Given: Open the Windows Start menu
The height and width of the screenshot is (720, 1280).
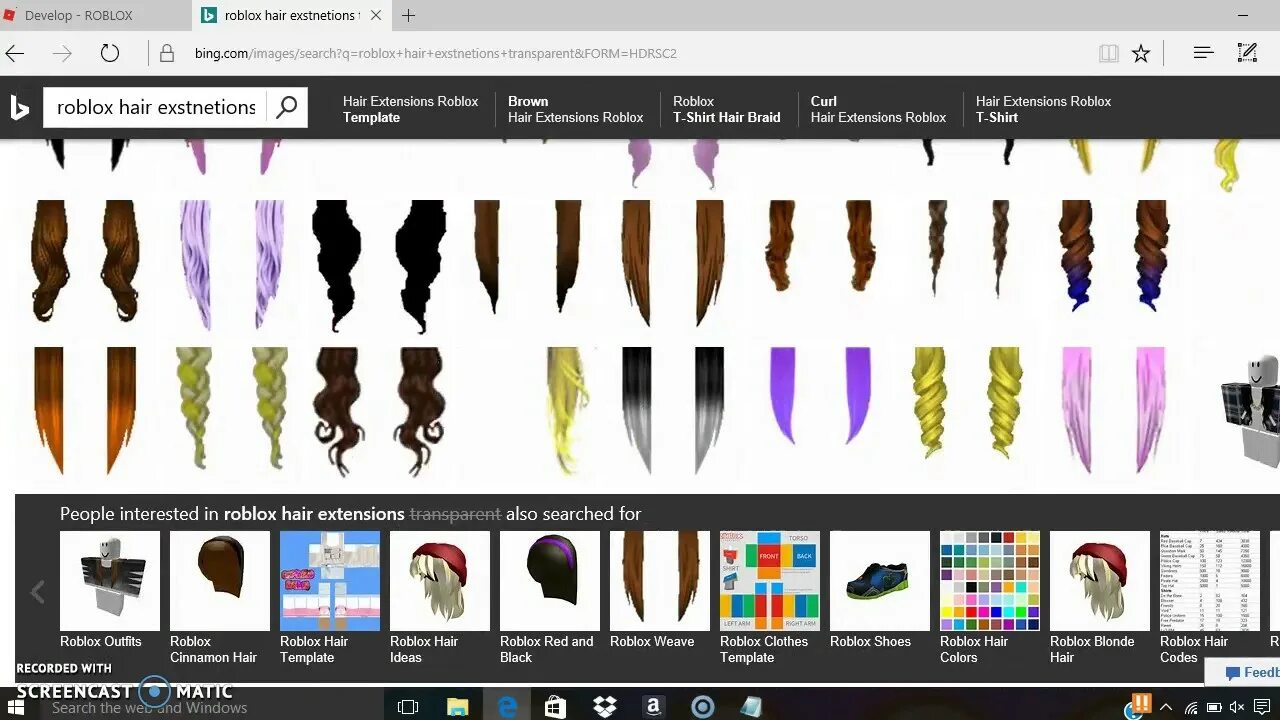Looking at the screenshot, I should click(16, 706).
